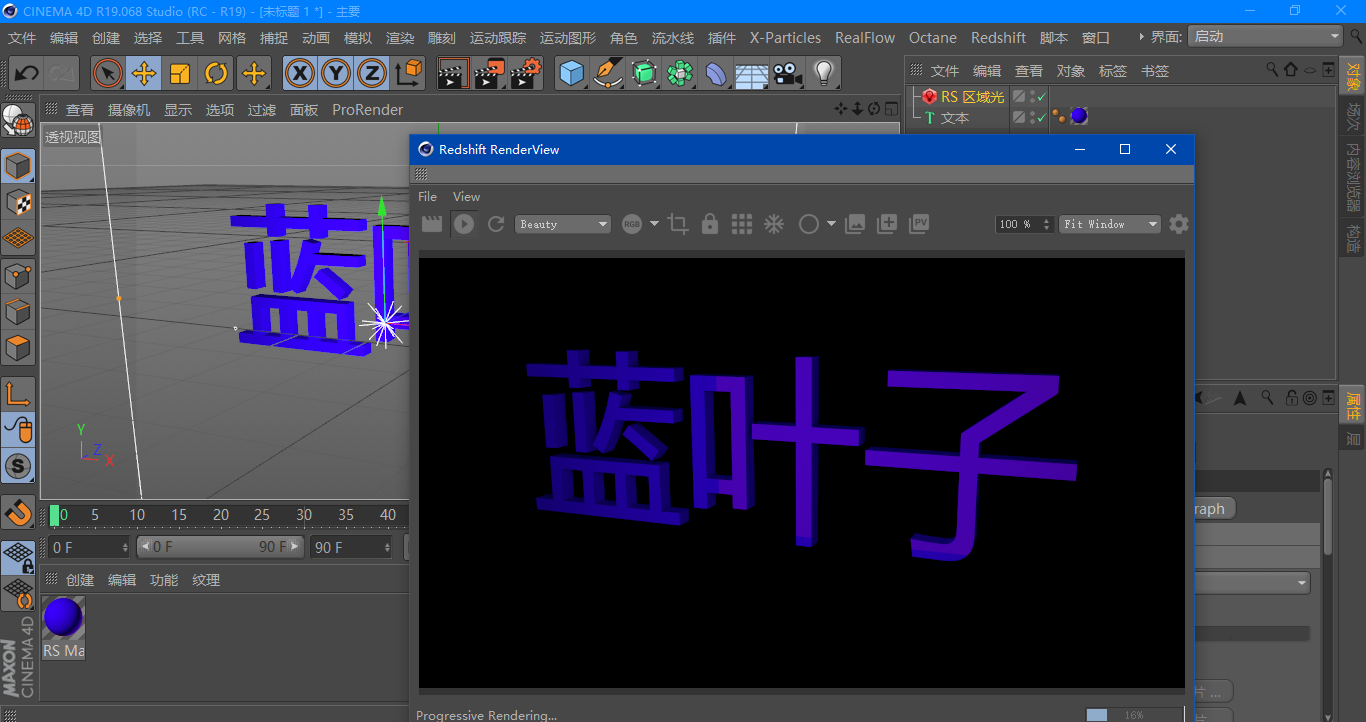Screen dimensions: 1366x722
Task: Open the Redshift main menu
Action: pyautogui.click(x=998, y=38)
